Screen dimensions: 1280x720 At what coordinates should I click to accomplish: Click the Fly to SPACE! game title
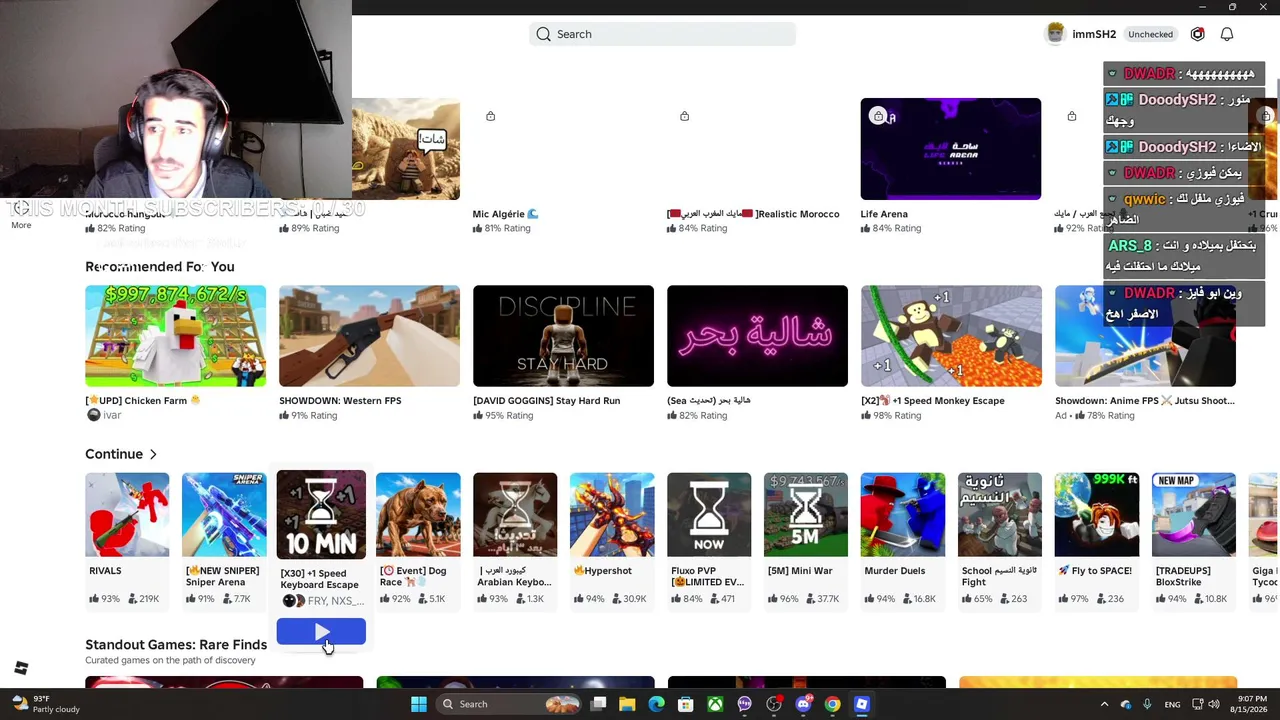1094,571
